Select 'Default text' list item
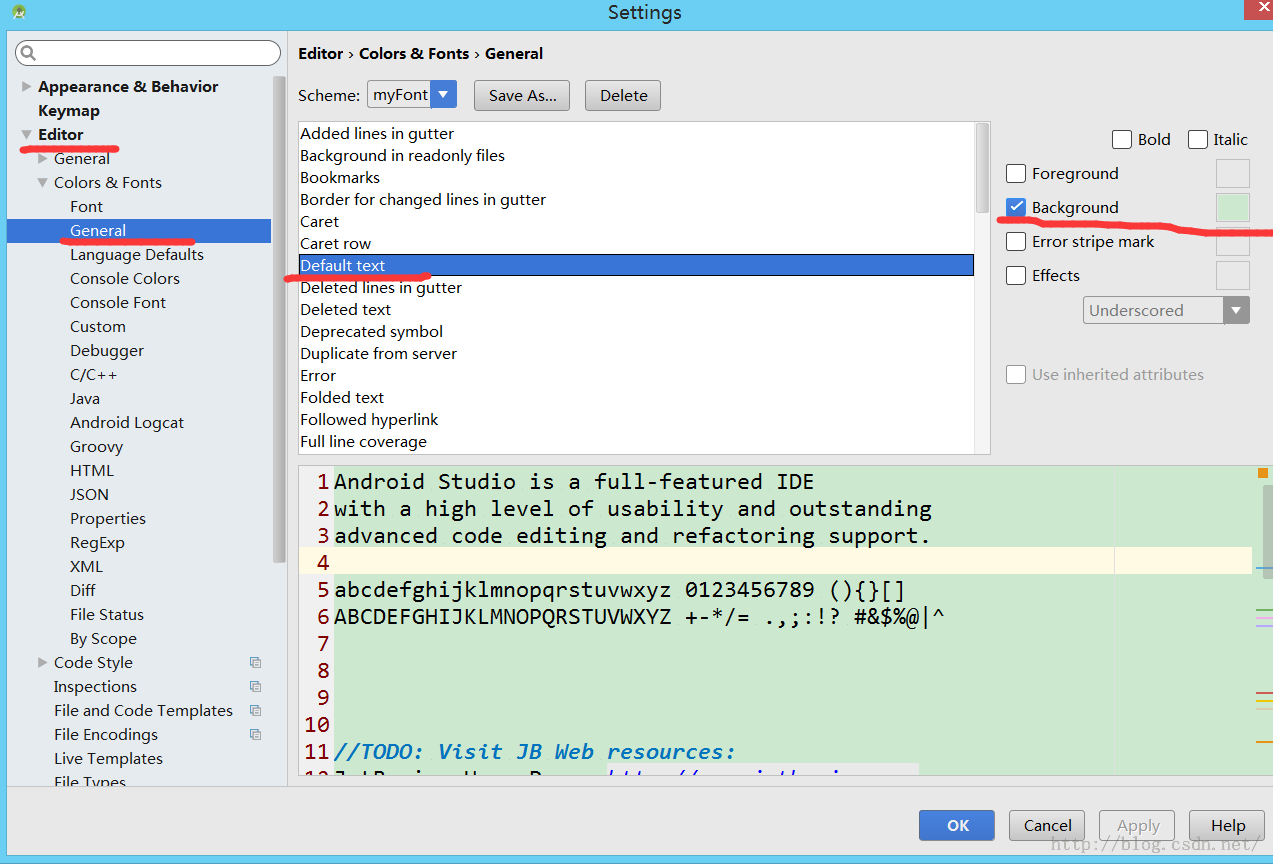This screenshot has height=864, width=1273. 636,265
